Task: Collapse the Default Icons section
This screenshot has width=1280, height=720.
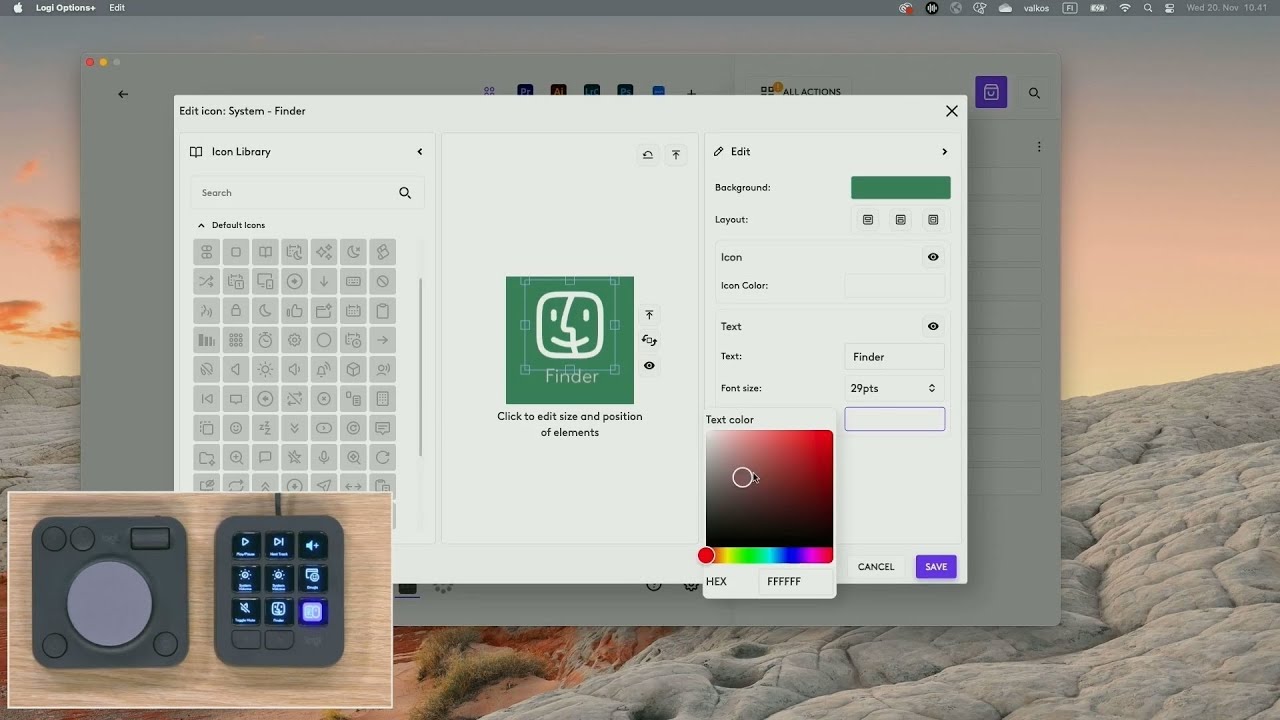Action: 201,226
